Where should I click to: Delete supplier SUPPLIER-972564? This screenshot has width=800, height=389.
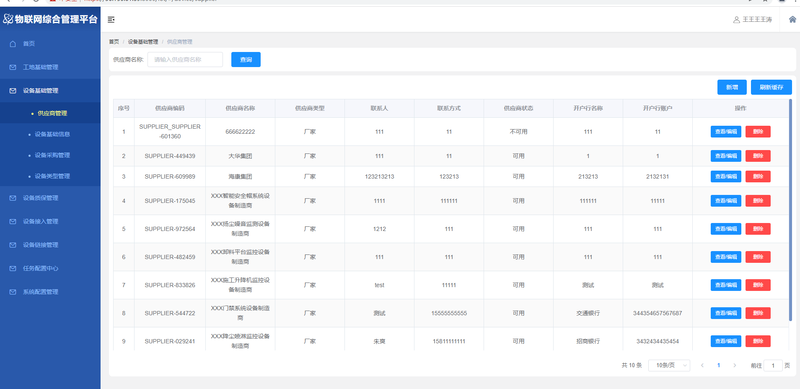758,229
